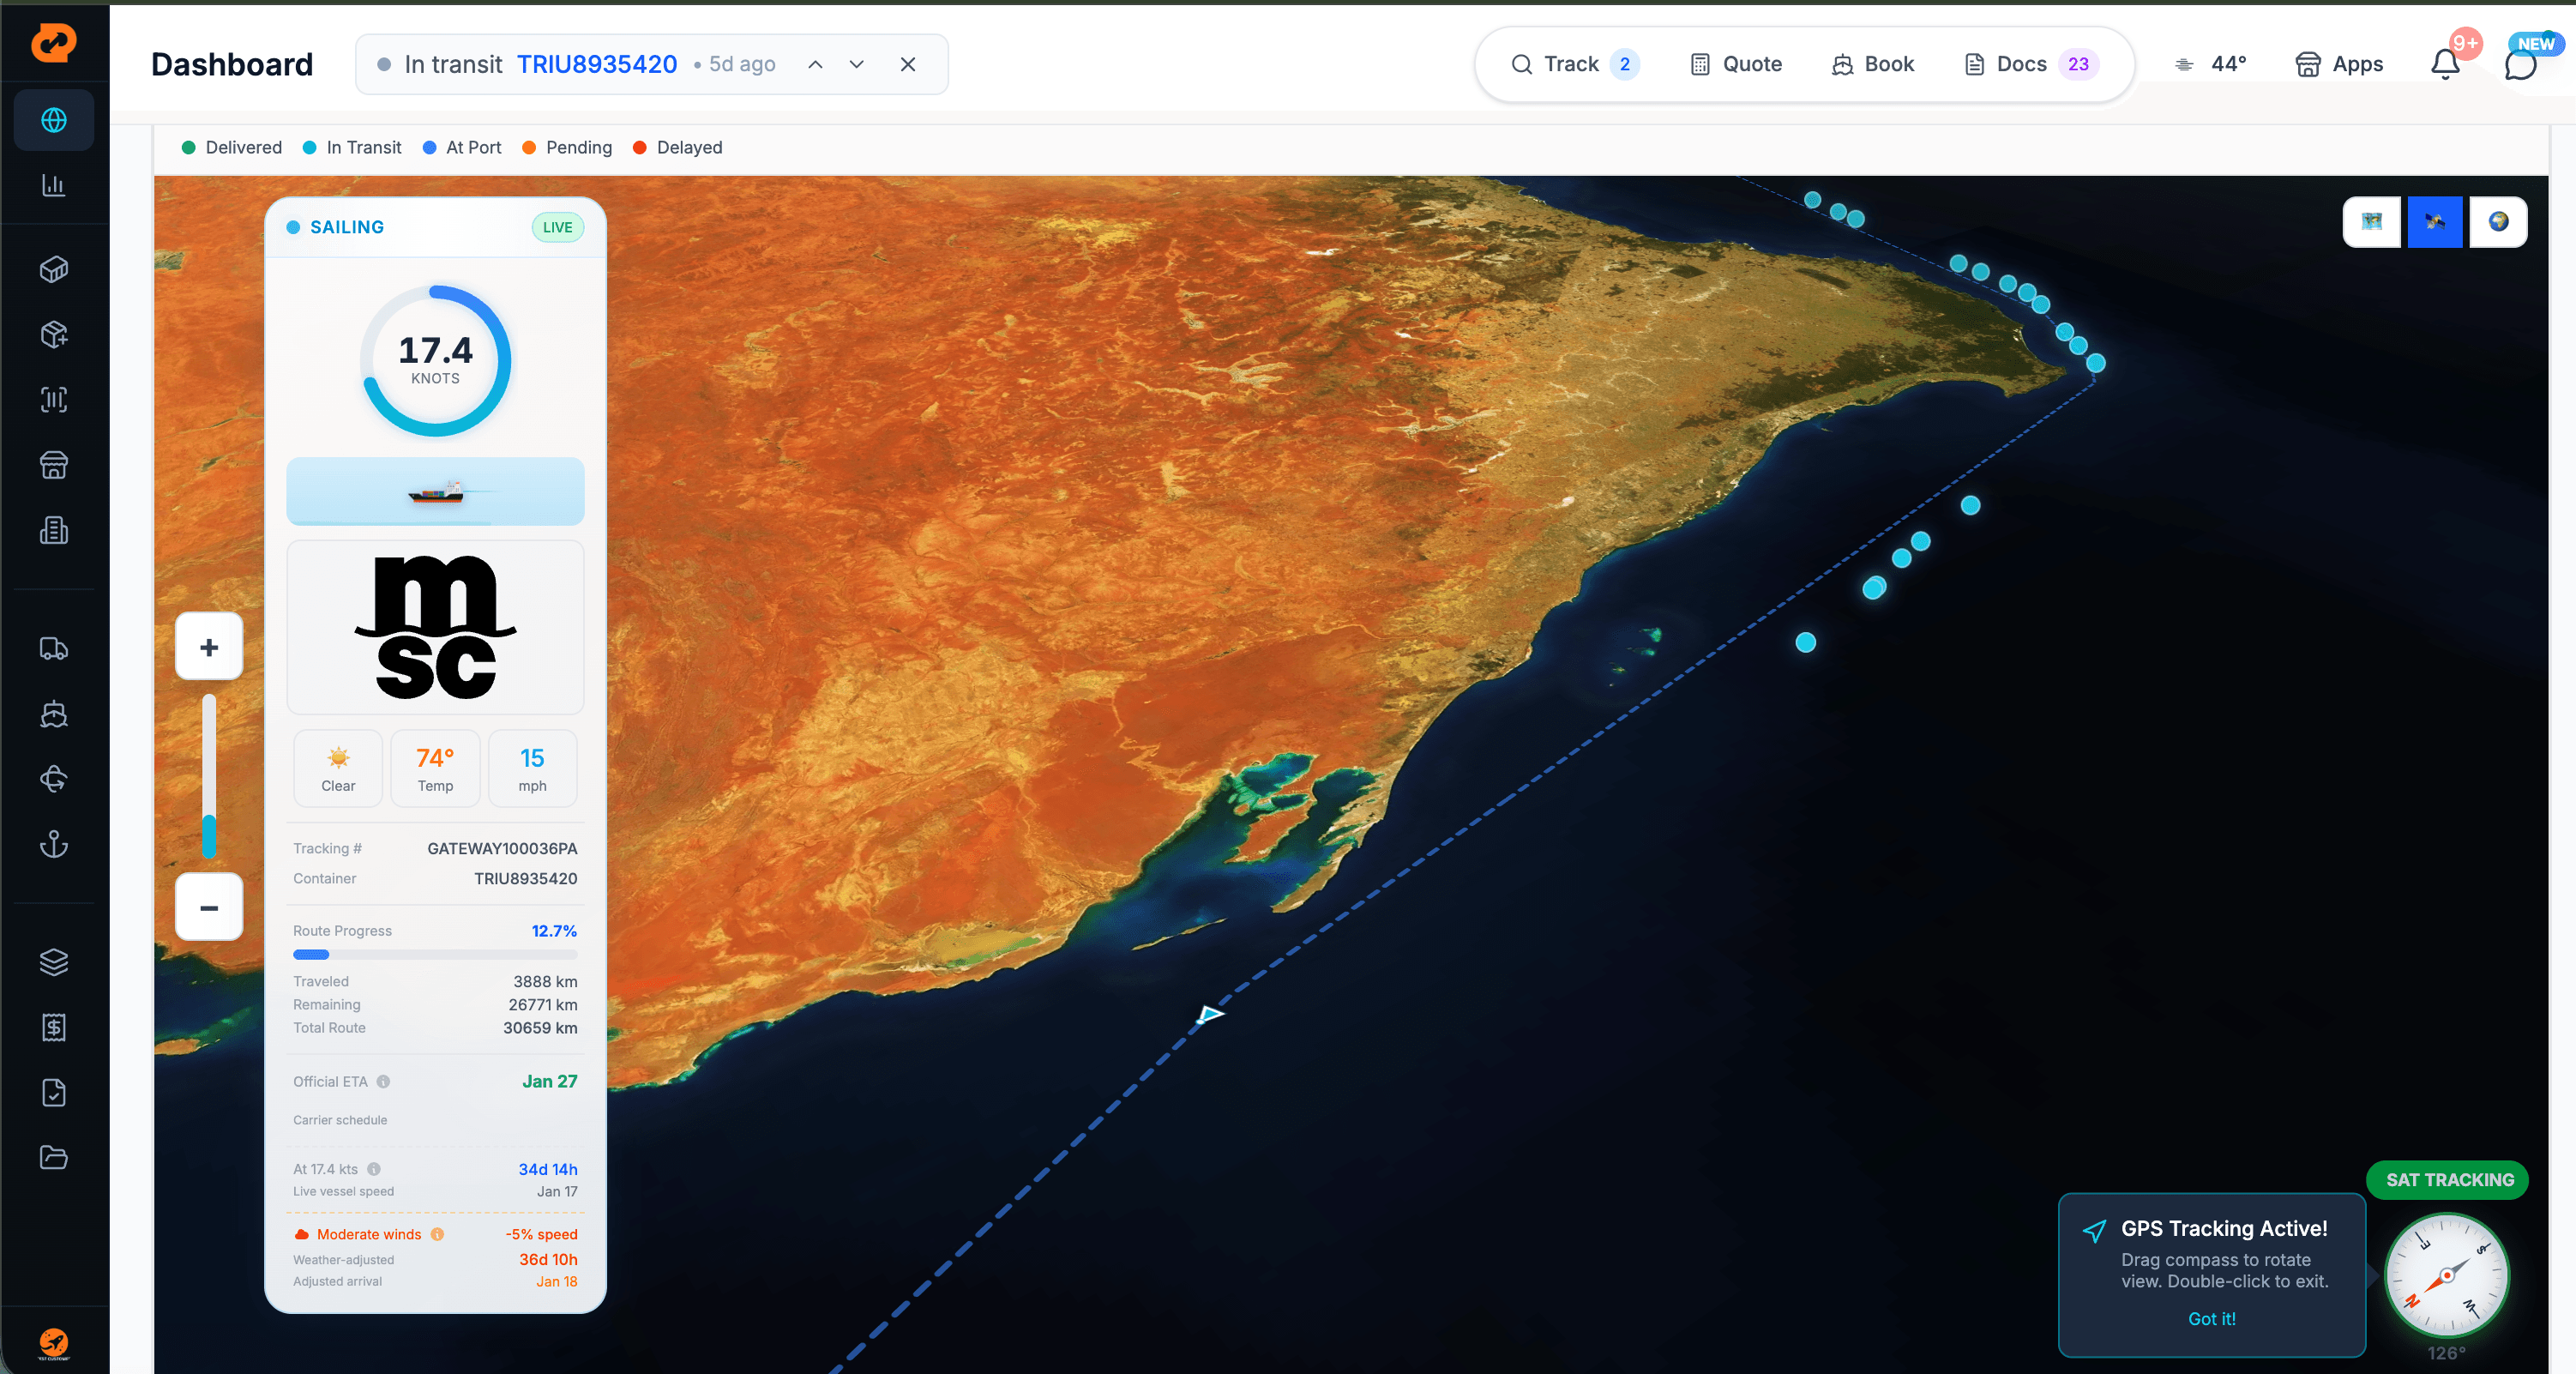Go to next shipment with down chevron
Screen dimensions: 2576x1374
(x=856, y=64)
